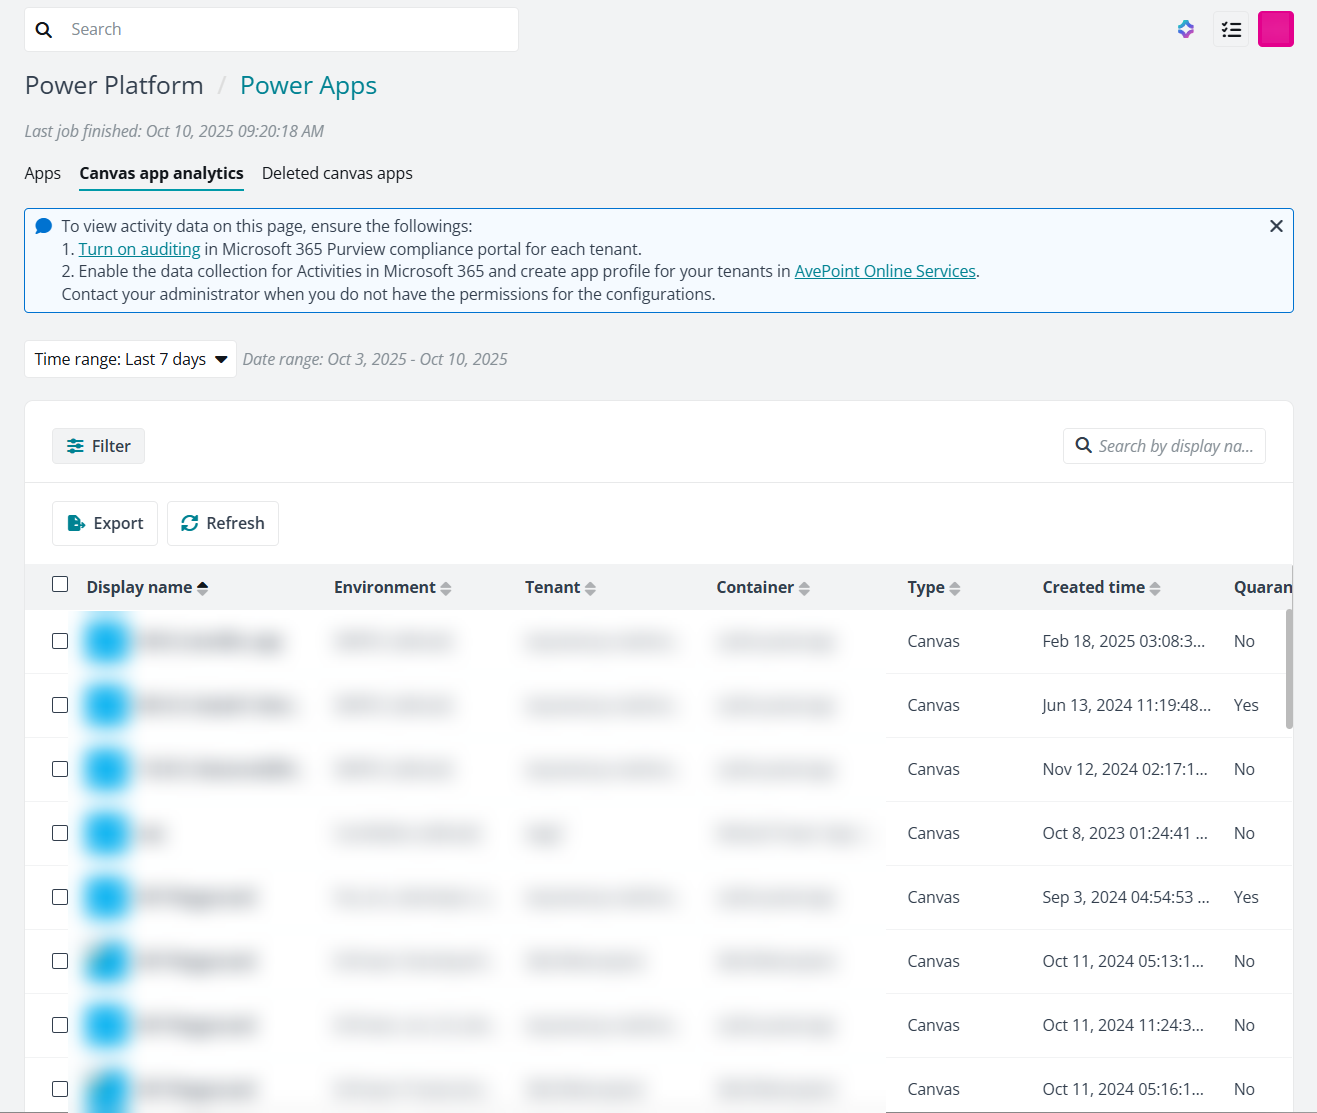This screenshot has width=1317, height=1113.
Task: Open the AvePoint Online Services link
Action: [884, 270]
